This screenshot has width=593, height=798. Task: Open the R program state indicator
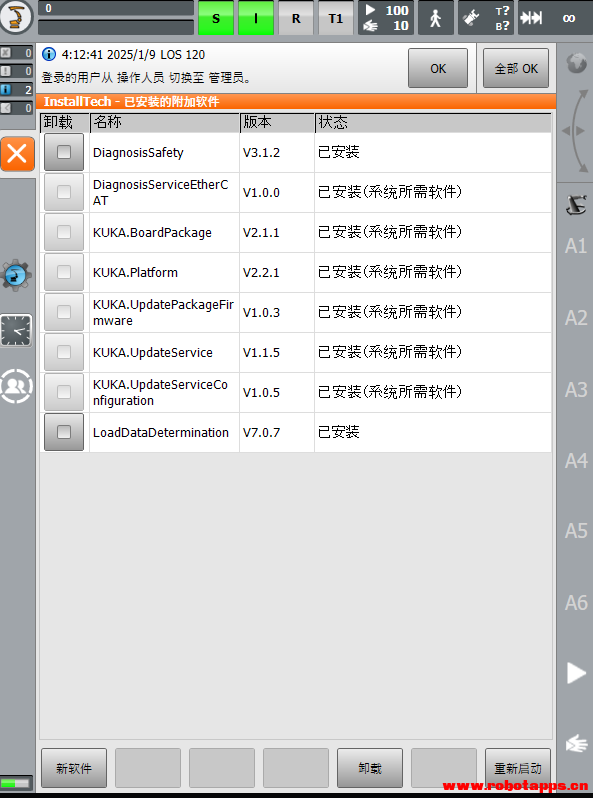pos(296,18)
